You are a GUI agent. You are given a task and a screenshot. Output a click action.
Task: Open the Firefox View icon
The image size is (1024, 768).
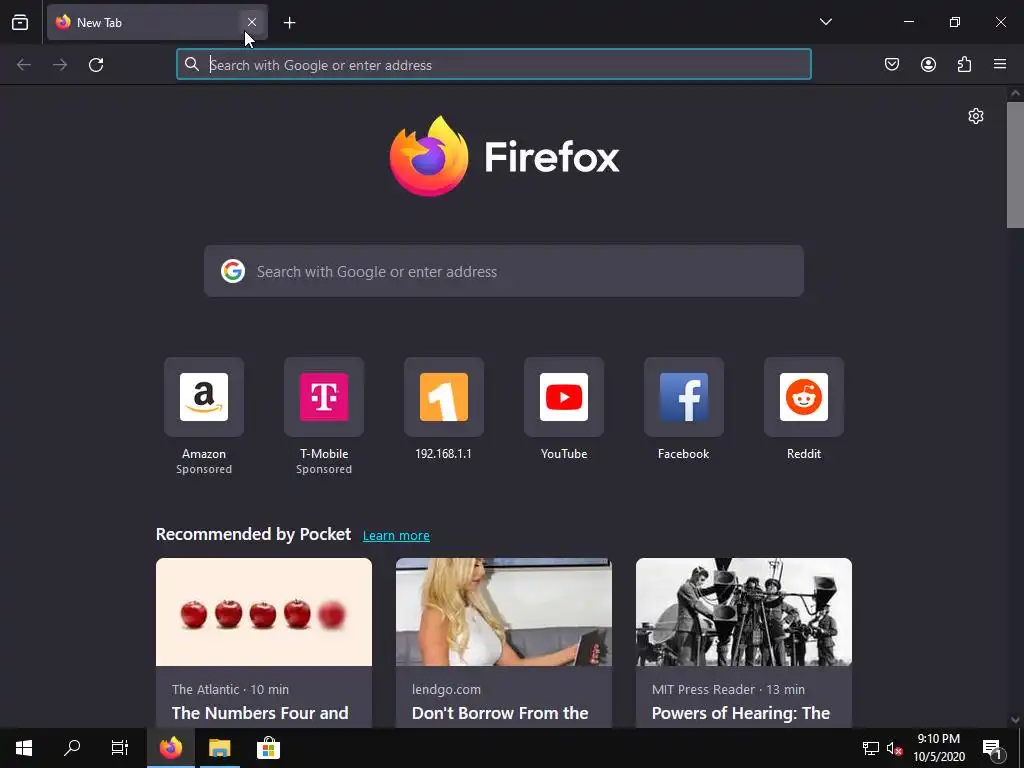pos(20,22)
